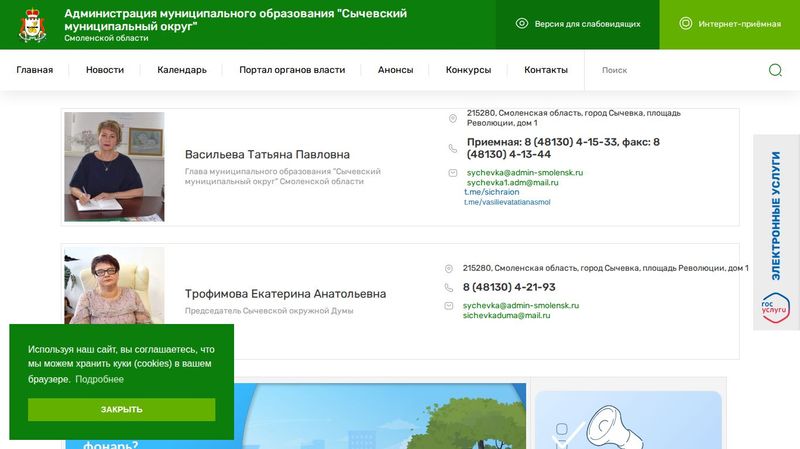Click the municipal coat of arms logo
The height and width of the screenshot is (449, 800).
point(32,25)
